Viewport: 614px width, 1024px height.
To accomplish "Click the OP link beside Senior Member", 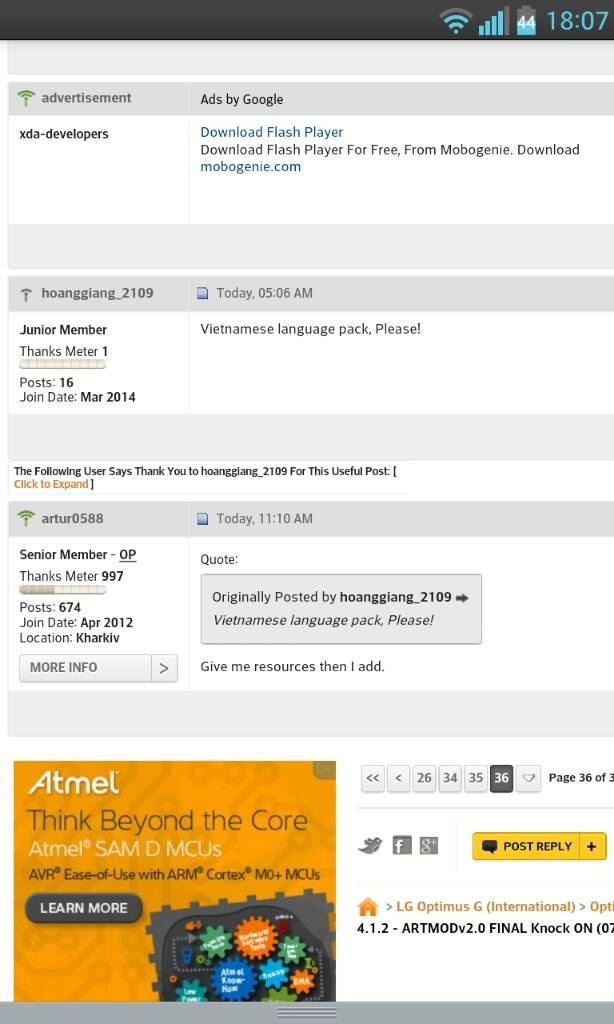I will pyautogui.click(x=127, y=555).
